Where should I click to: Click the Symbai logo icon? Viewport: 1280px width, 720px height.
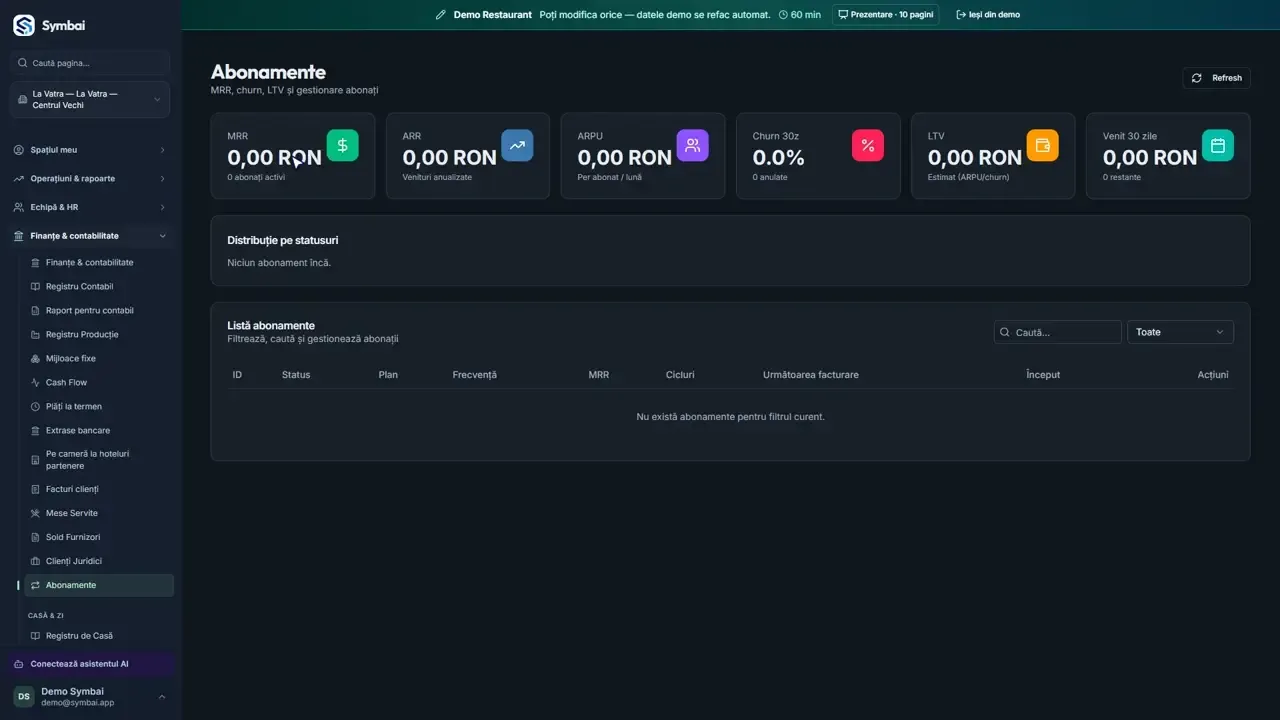pyautogui.click(x=24, y=26)
